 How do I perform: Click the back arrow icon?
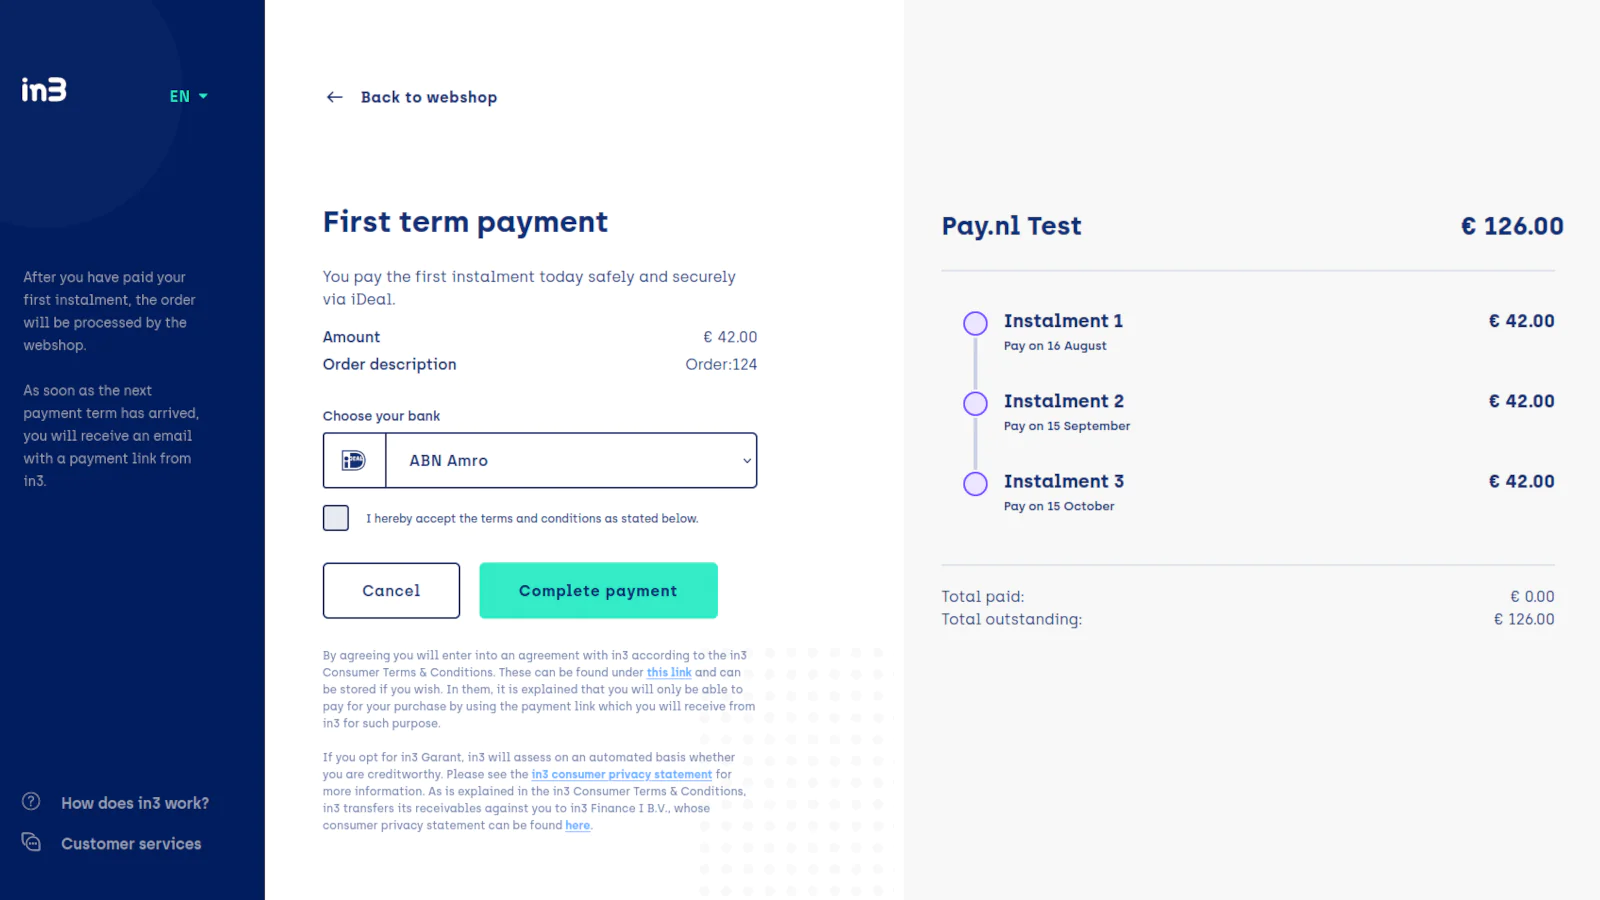(335, 97)
